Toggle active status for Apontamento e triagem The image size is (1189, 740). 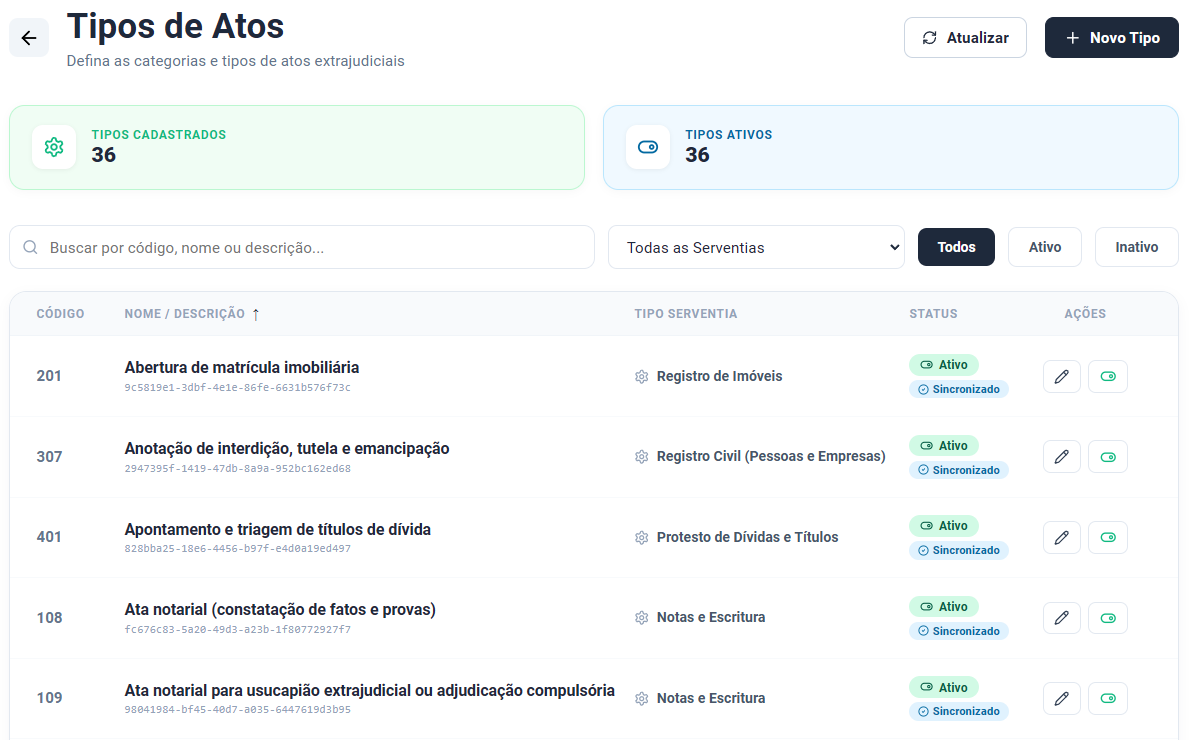coord(1108,538)
